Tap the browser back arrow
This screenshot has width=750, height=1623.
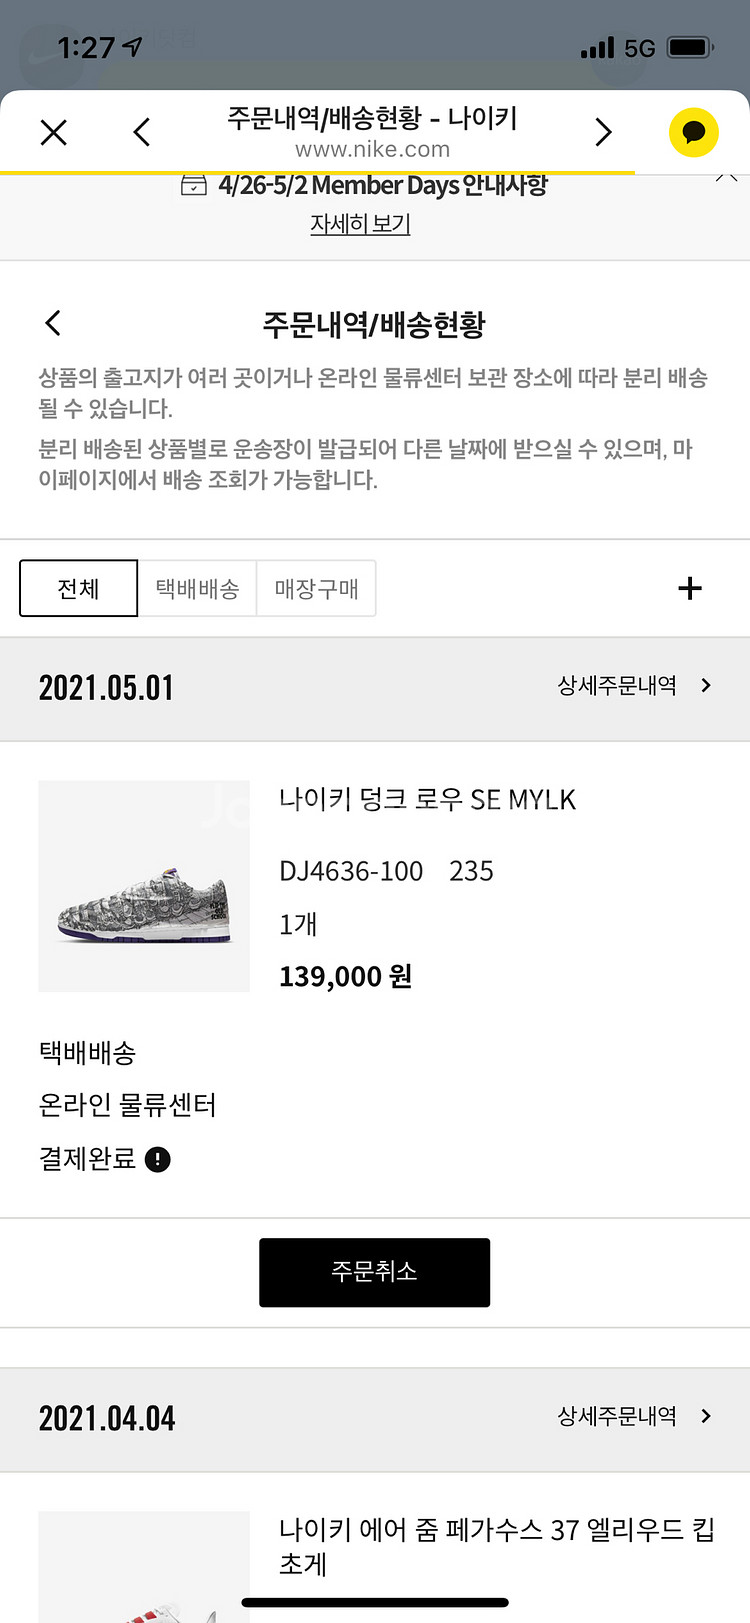(142, 132)
